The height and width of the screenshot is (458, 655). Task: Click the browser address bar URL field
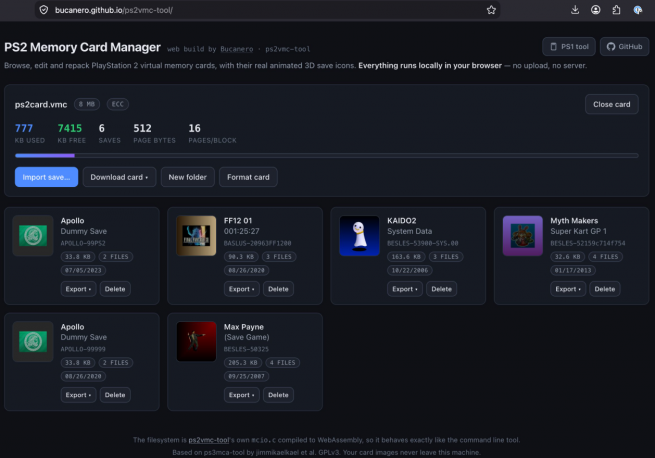[x=267, y=10]
